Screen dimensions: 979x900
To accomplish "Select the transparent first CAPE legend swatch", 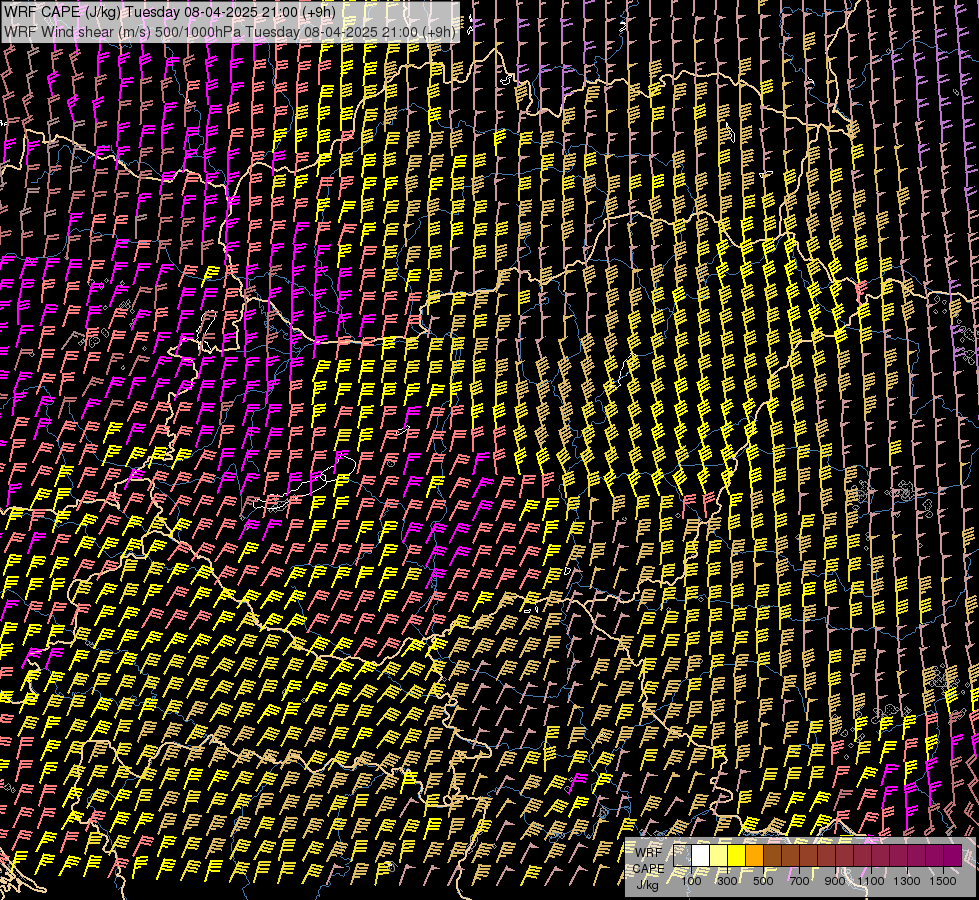I will 682,856.
